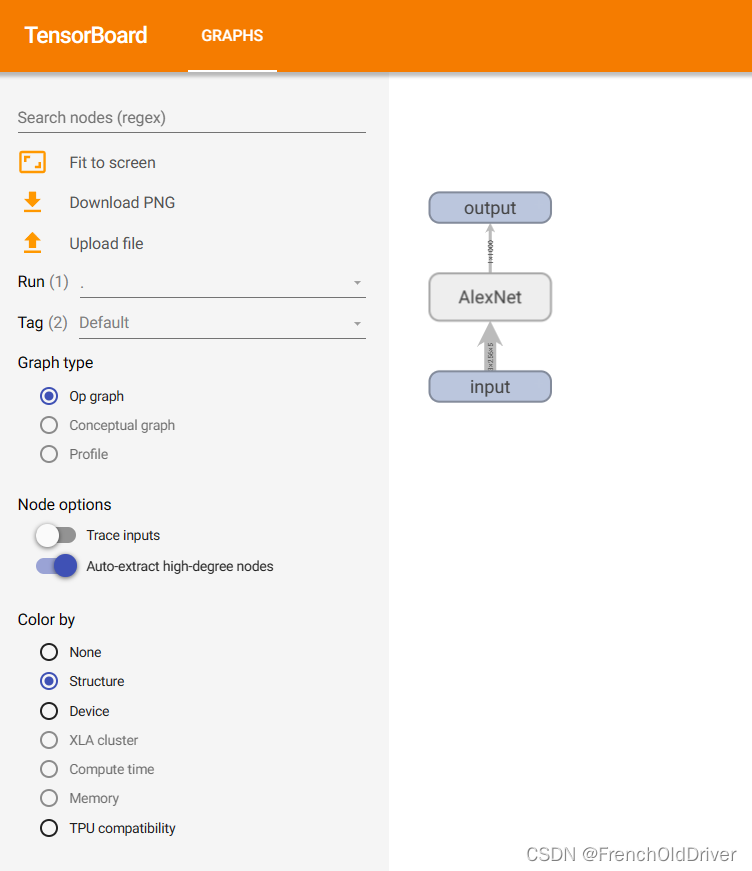Click the edge between input and AlexNet

[490, 347]
